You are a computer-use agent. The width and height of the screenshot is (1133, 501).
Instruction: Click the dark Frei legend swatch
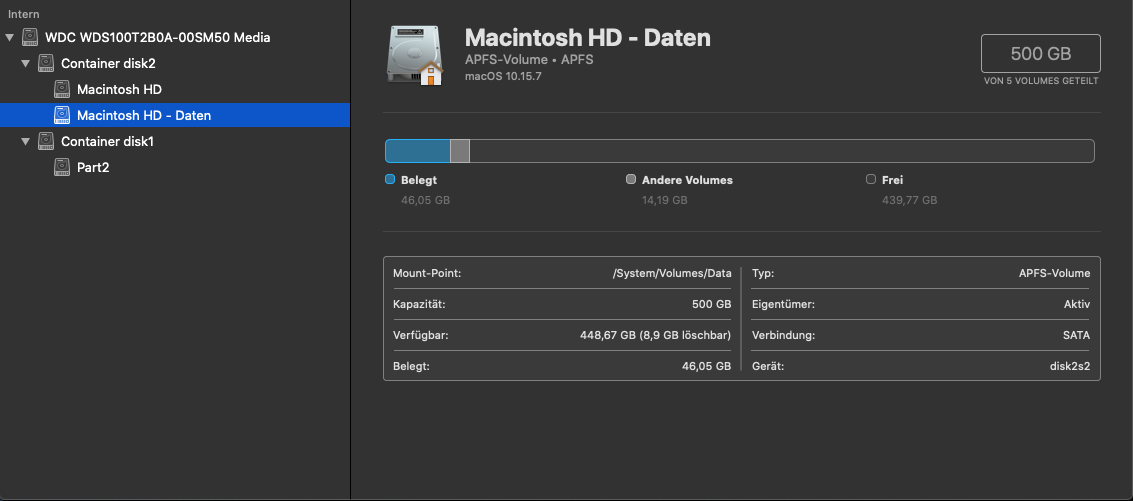coord(871,180)
